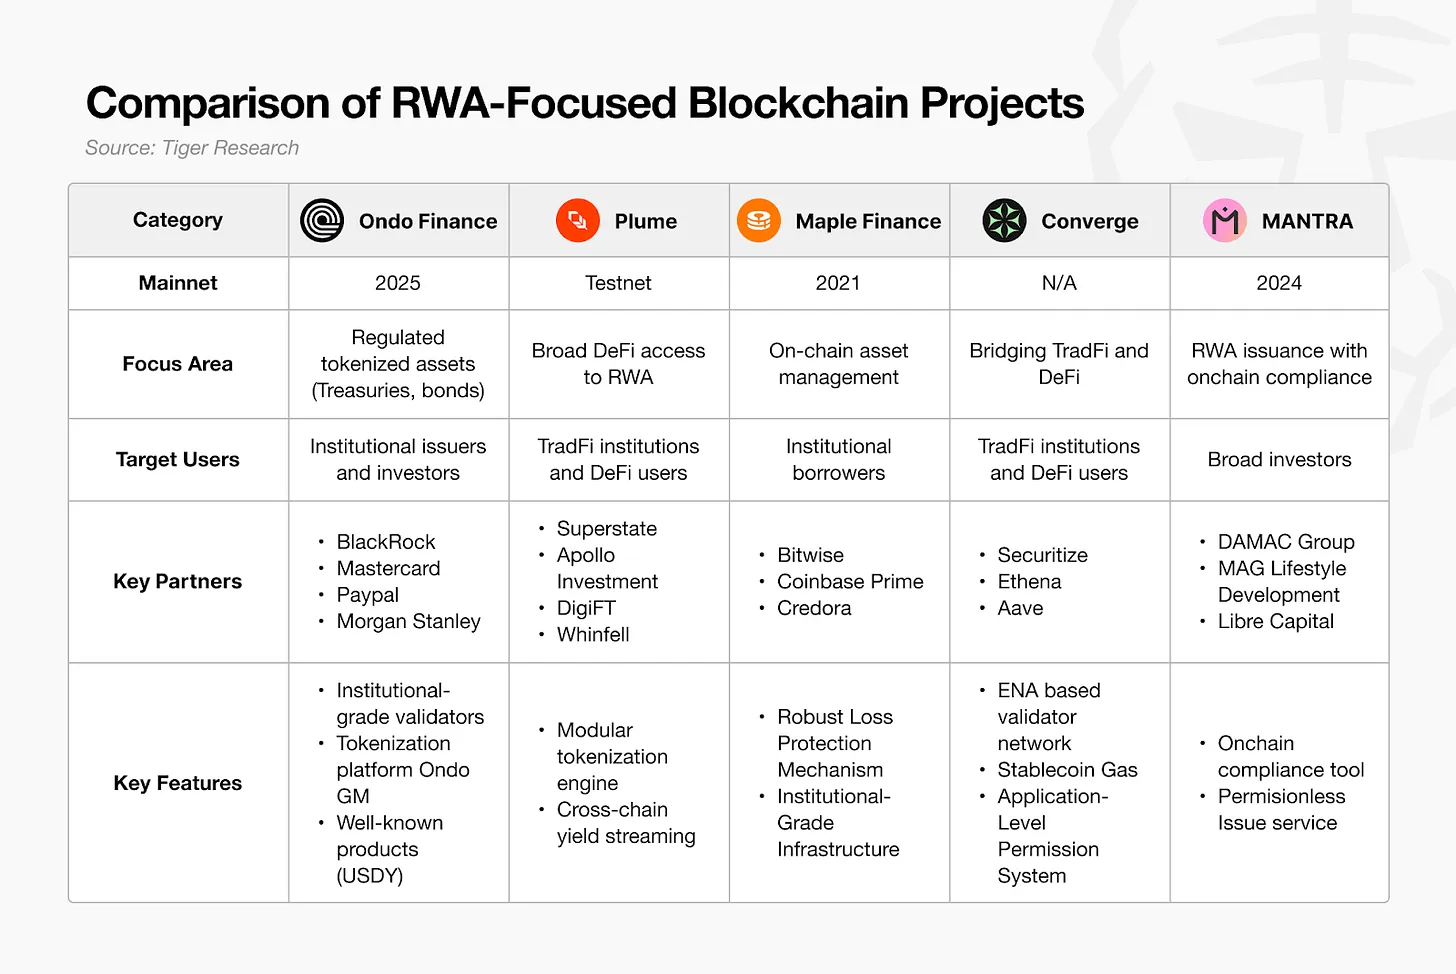Click the Ondo Finance circular logo
This screenshot has height=974, width=1456.
point(322,221)
